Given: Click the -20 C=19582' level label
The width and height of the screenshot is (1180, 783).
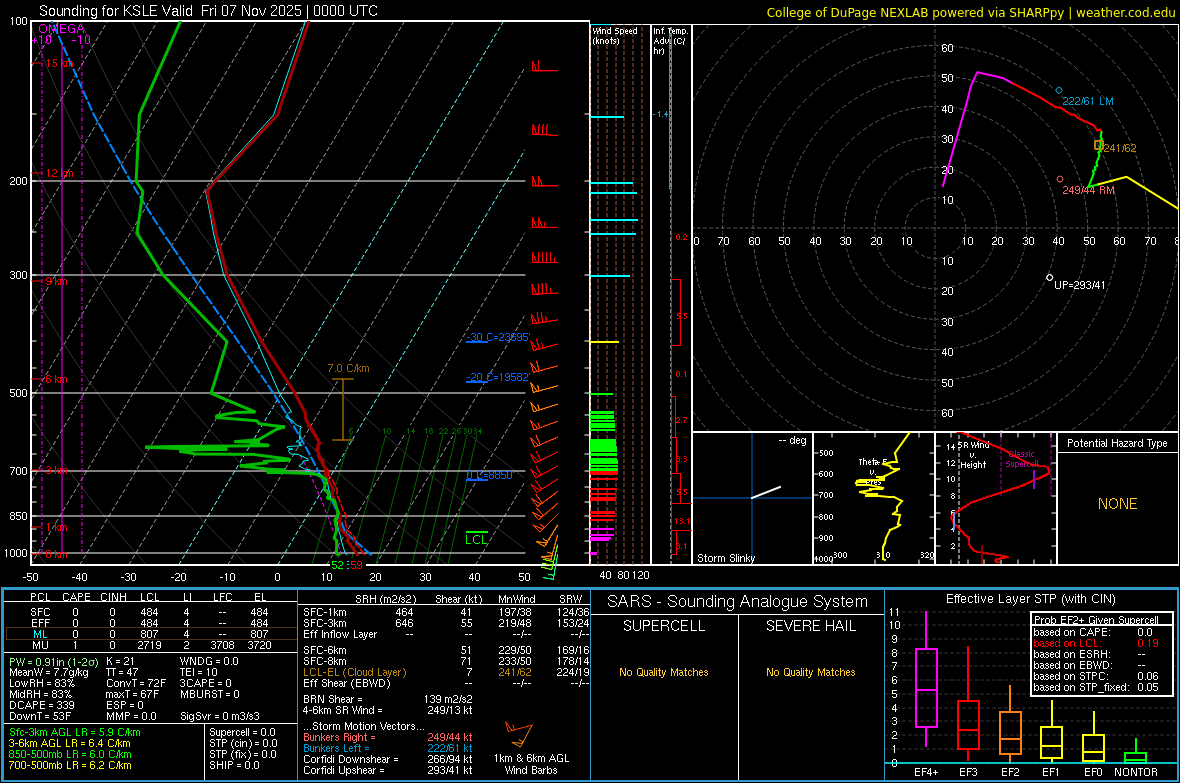Looking at the screenshot, I should (497, 376).
